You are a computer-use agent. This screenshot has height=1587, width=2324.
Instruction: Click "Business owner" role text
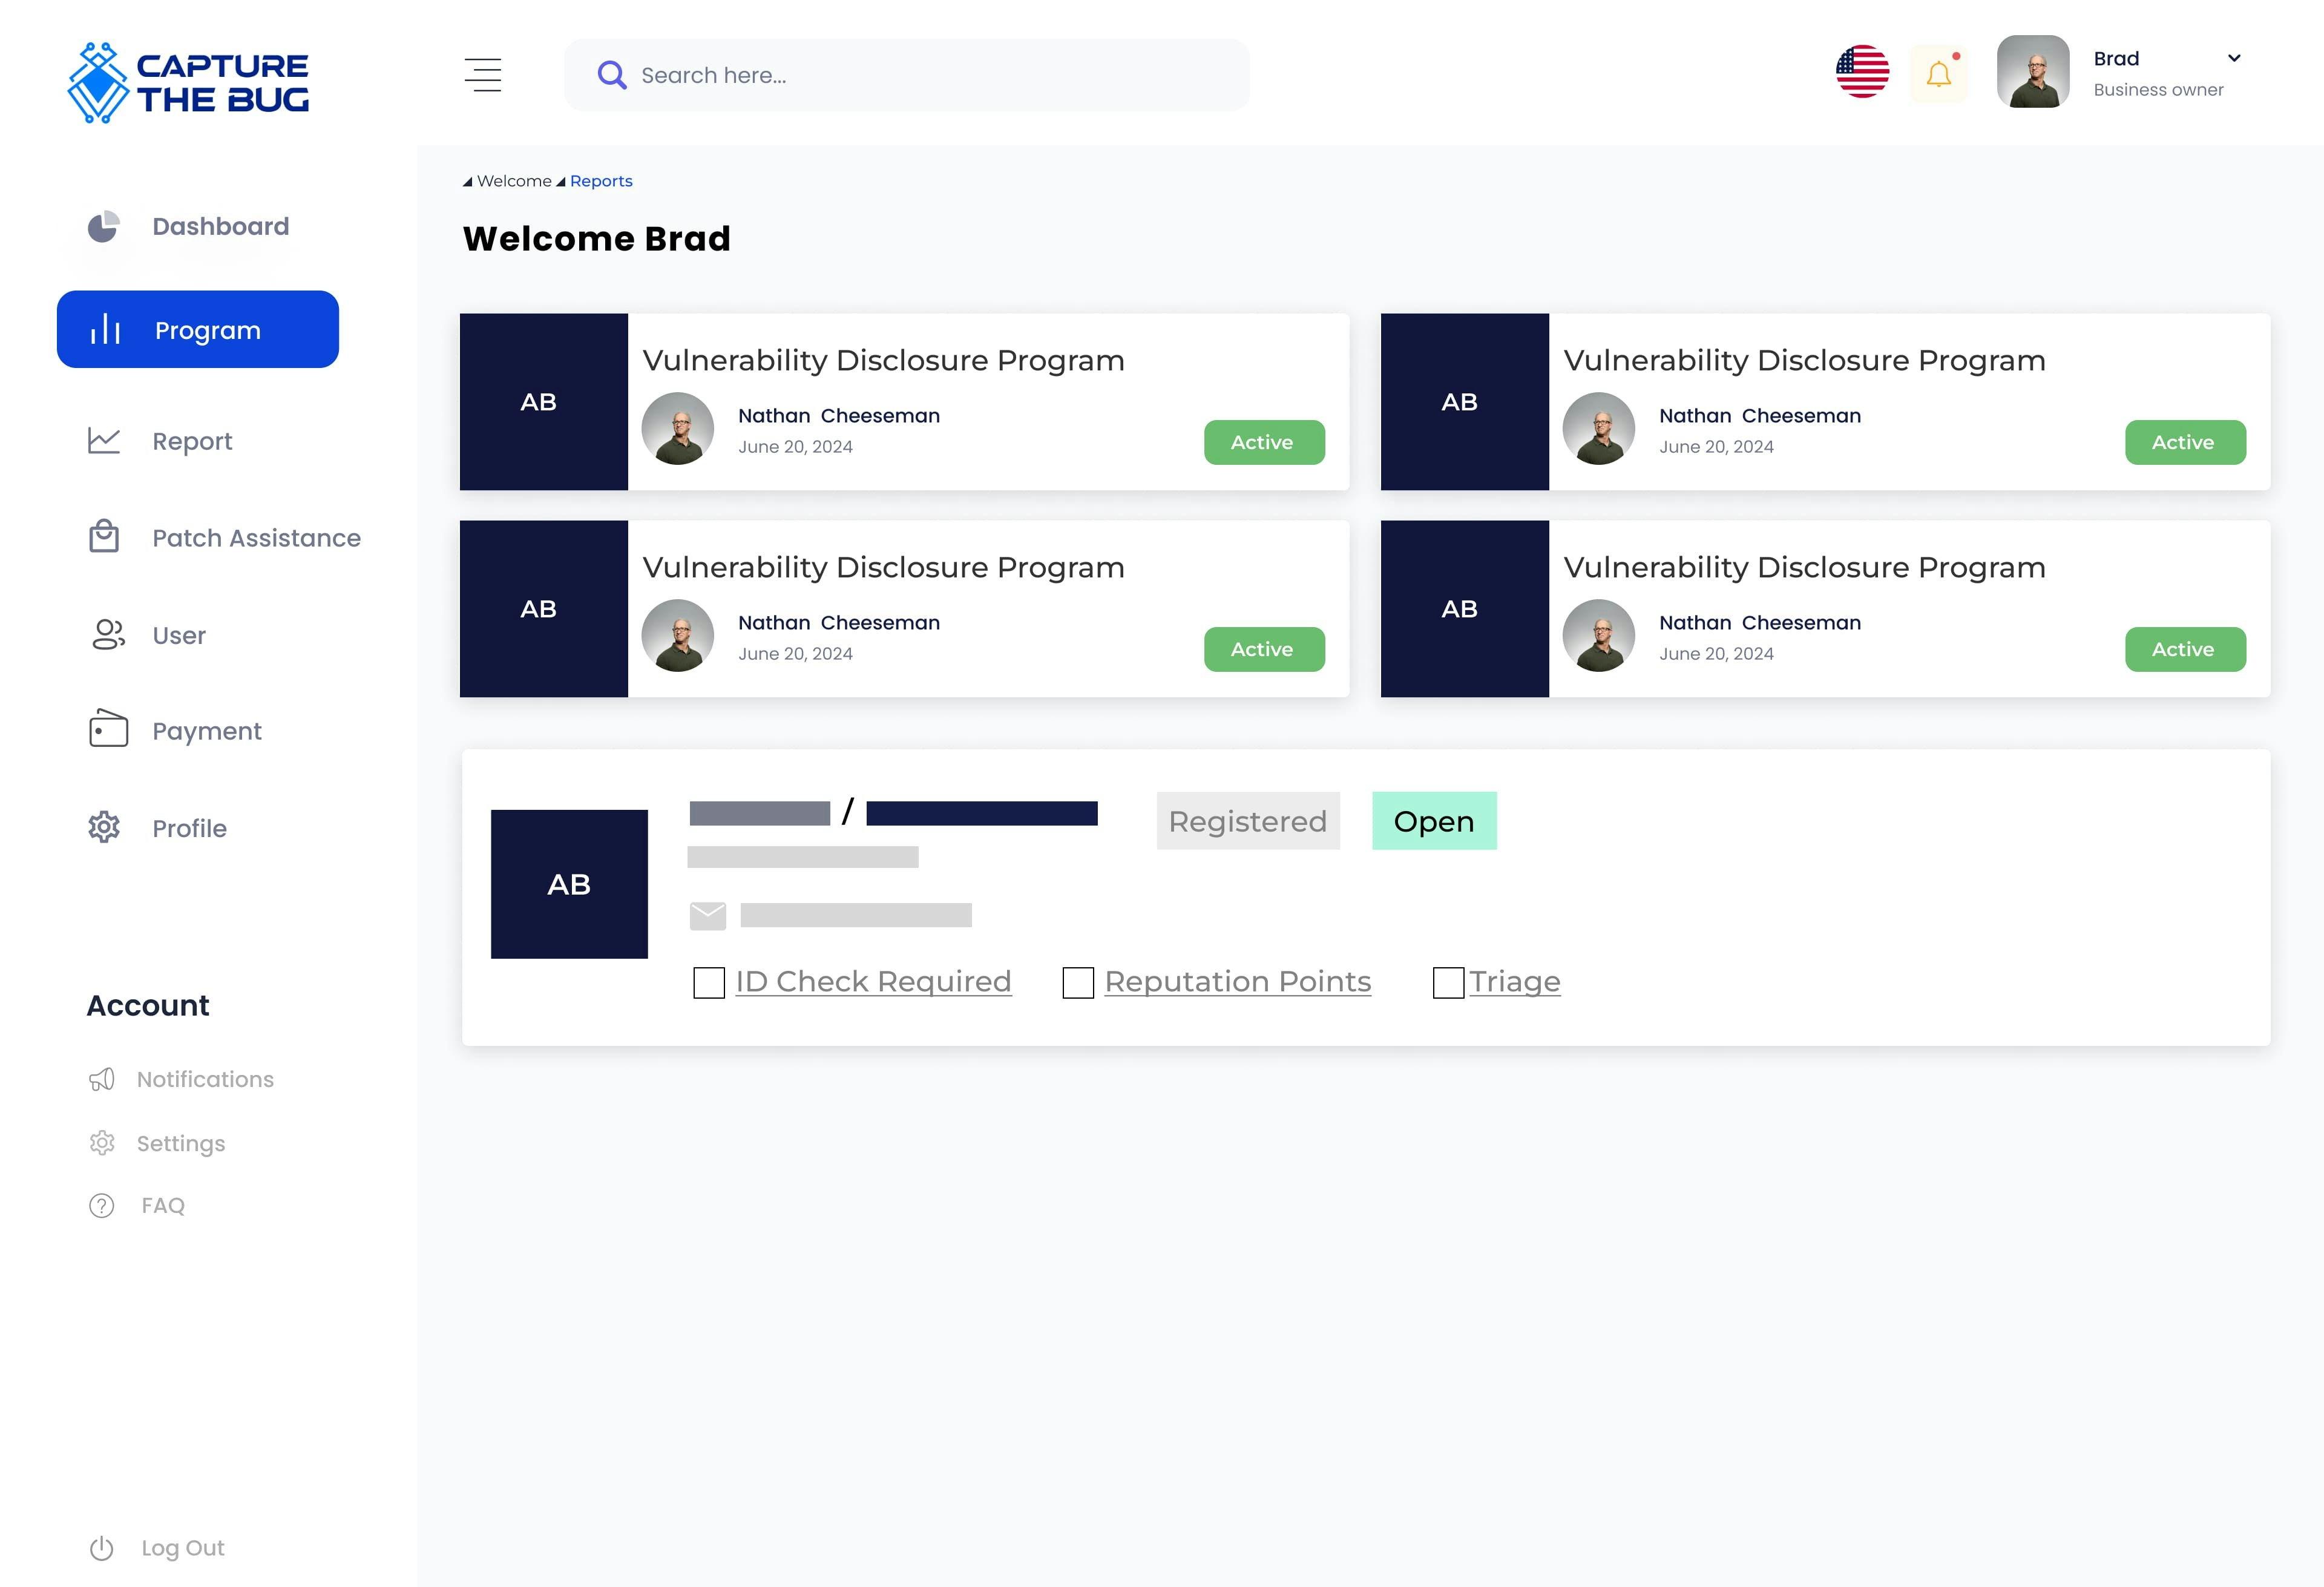tap(2158, 90)
